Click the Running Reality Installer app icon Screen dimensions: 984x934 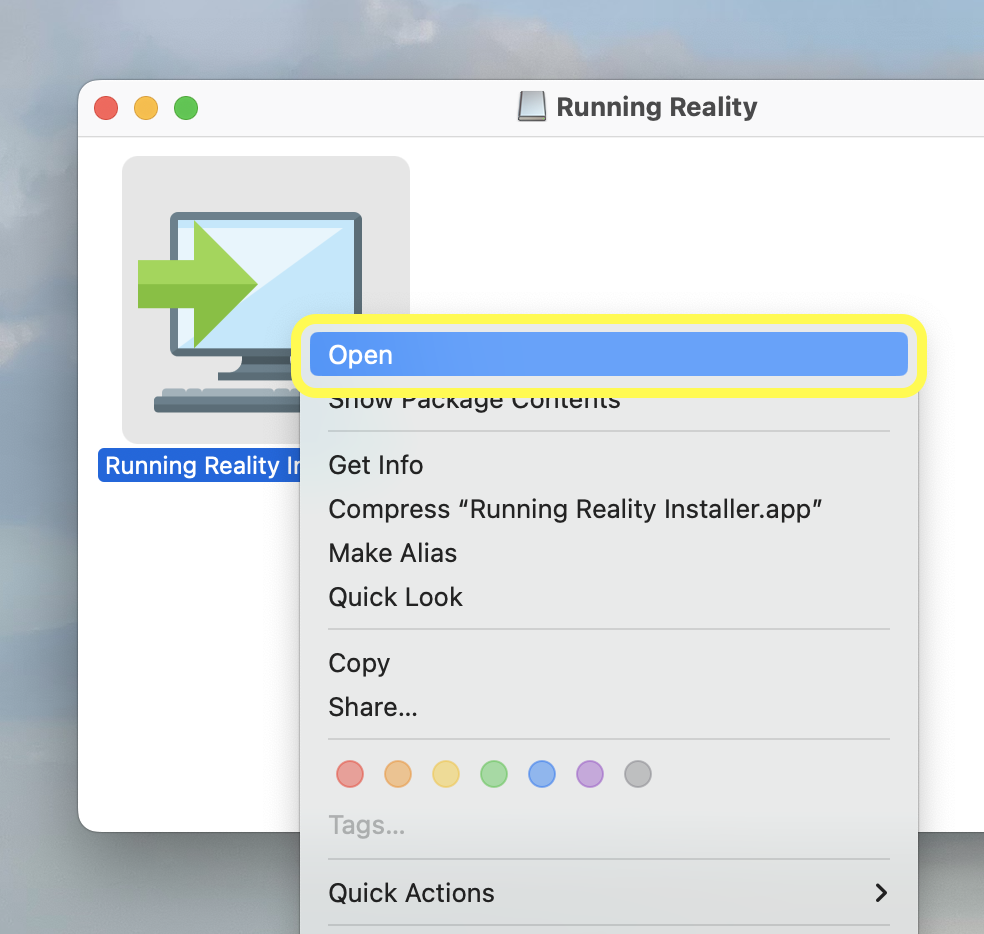coord(210,290)
